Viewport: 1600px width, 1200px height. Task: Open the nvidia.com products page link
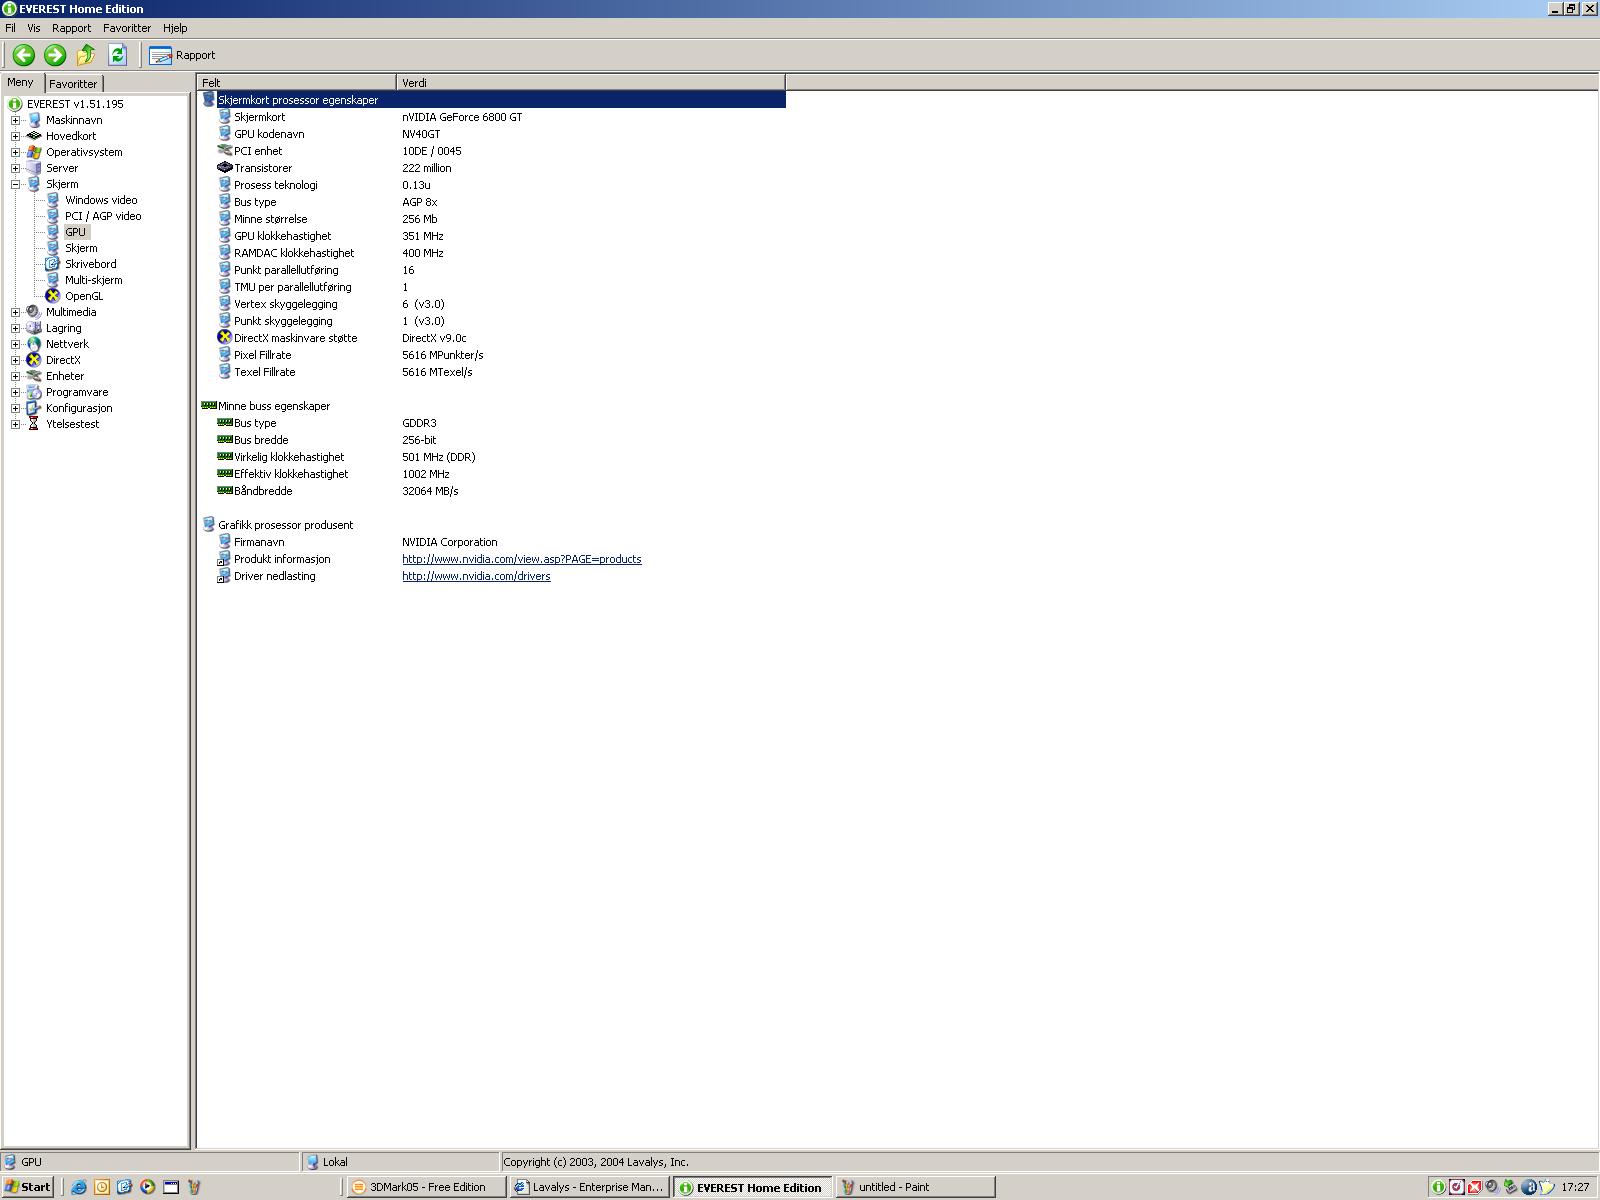pos(522,559)
